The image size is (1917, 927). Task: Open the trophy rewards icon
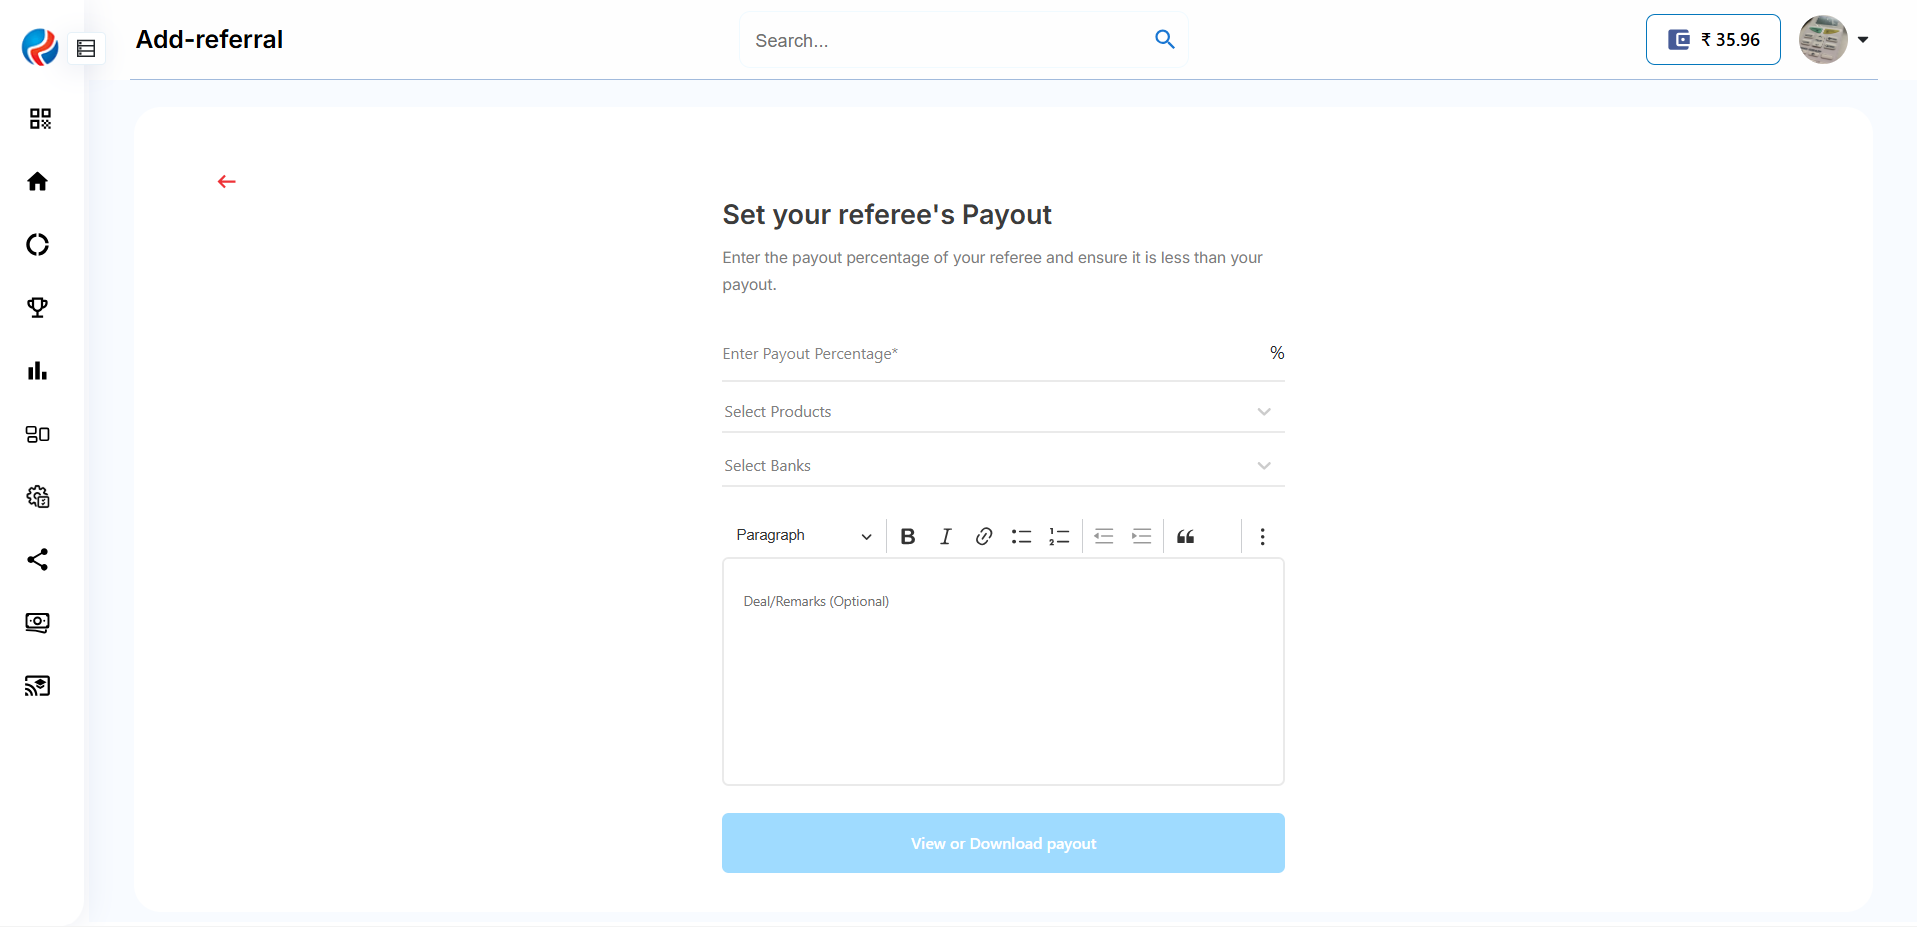[38, 307]
